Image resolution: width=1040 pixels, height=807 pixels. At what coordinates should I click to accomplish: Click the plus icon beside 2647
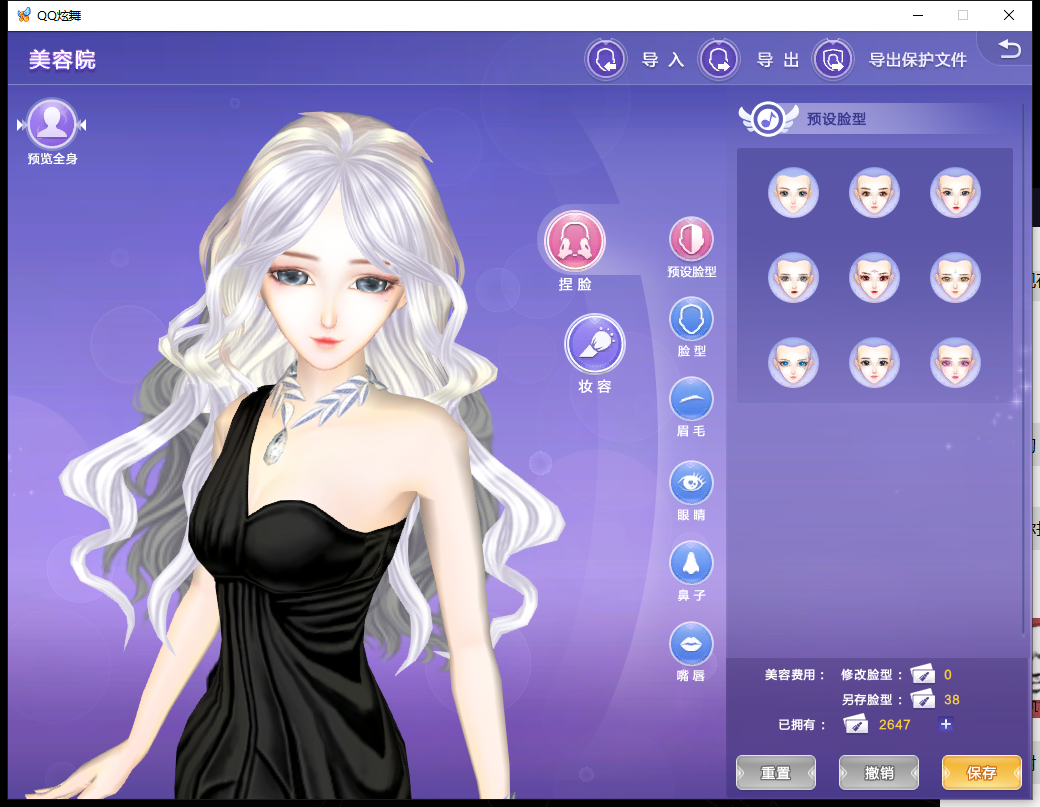point(946,724)
